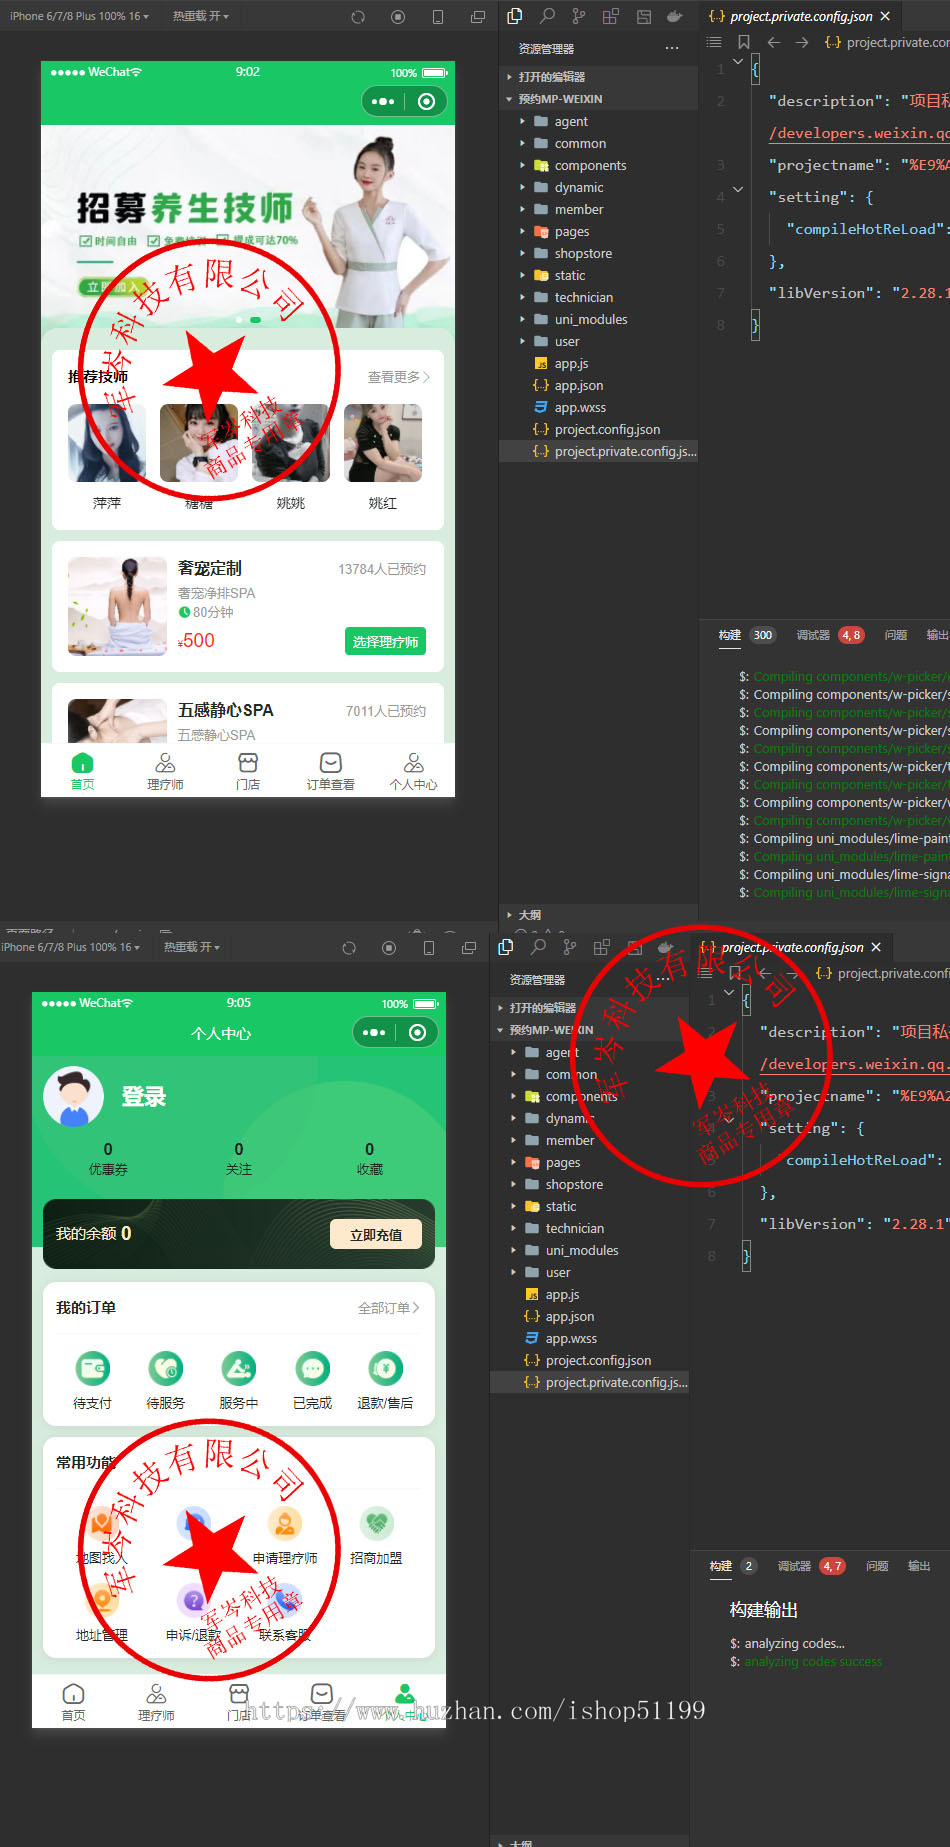Open 查看更多 link for recommended technicians
This screenshot has width=950, height=1847.
pos(399,377)
